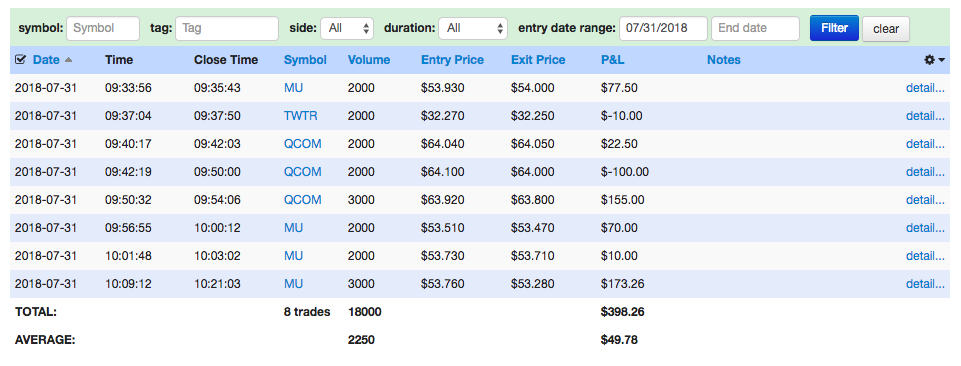This screenshot has width=961, height=366.
Task: Click the total P&L $398.26
Action: coord(623,312)
